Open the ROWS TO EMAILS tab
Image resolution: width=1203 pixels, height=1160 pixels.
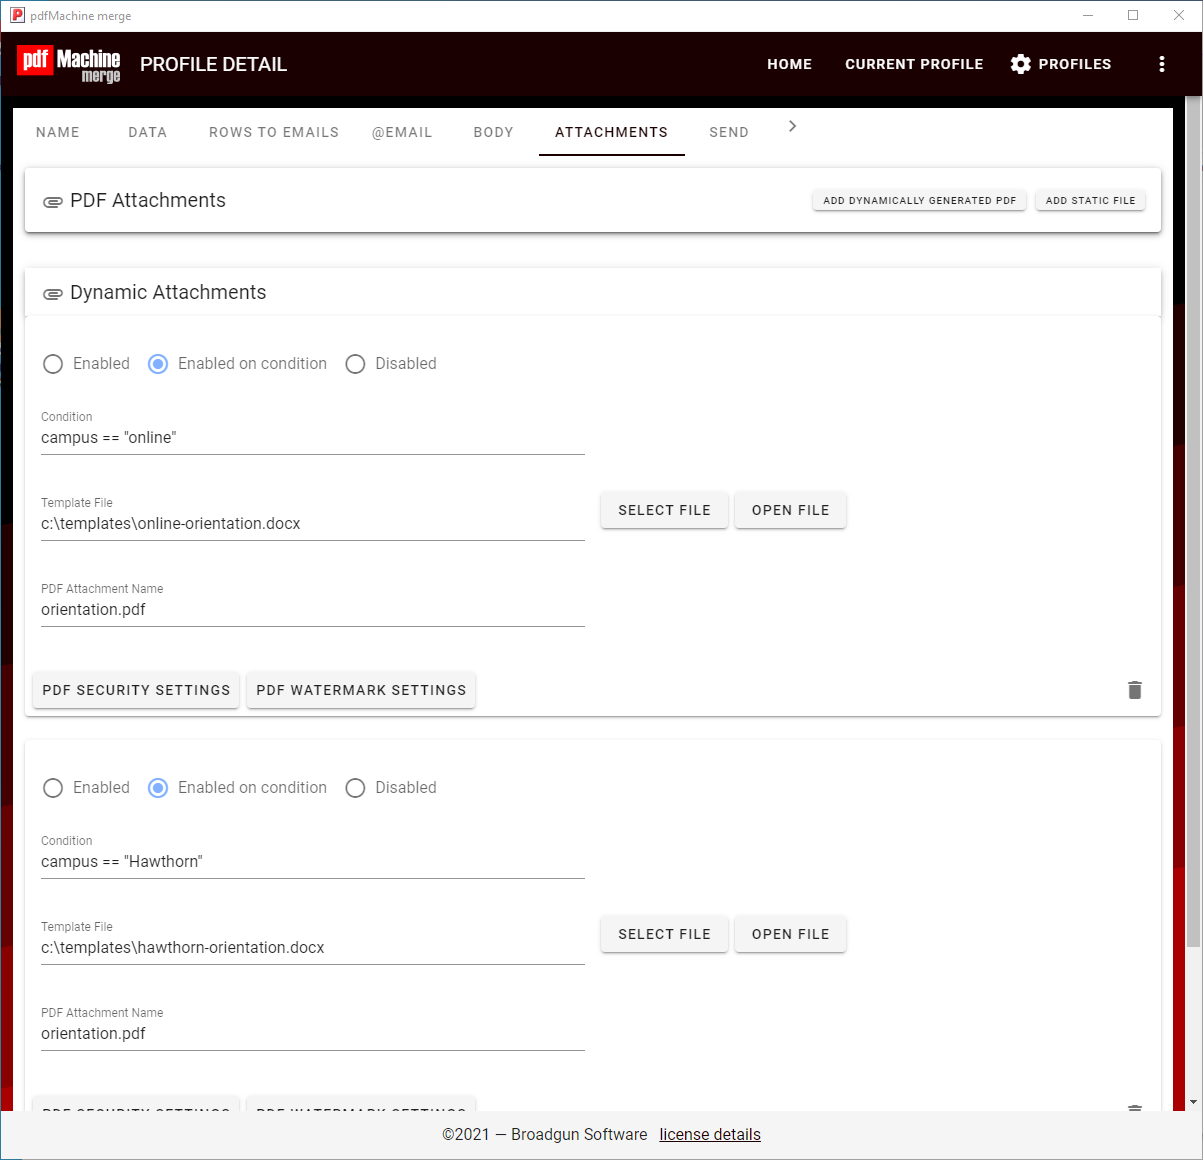click(274, 132)
